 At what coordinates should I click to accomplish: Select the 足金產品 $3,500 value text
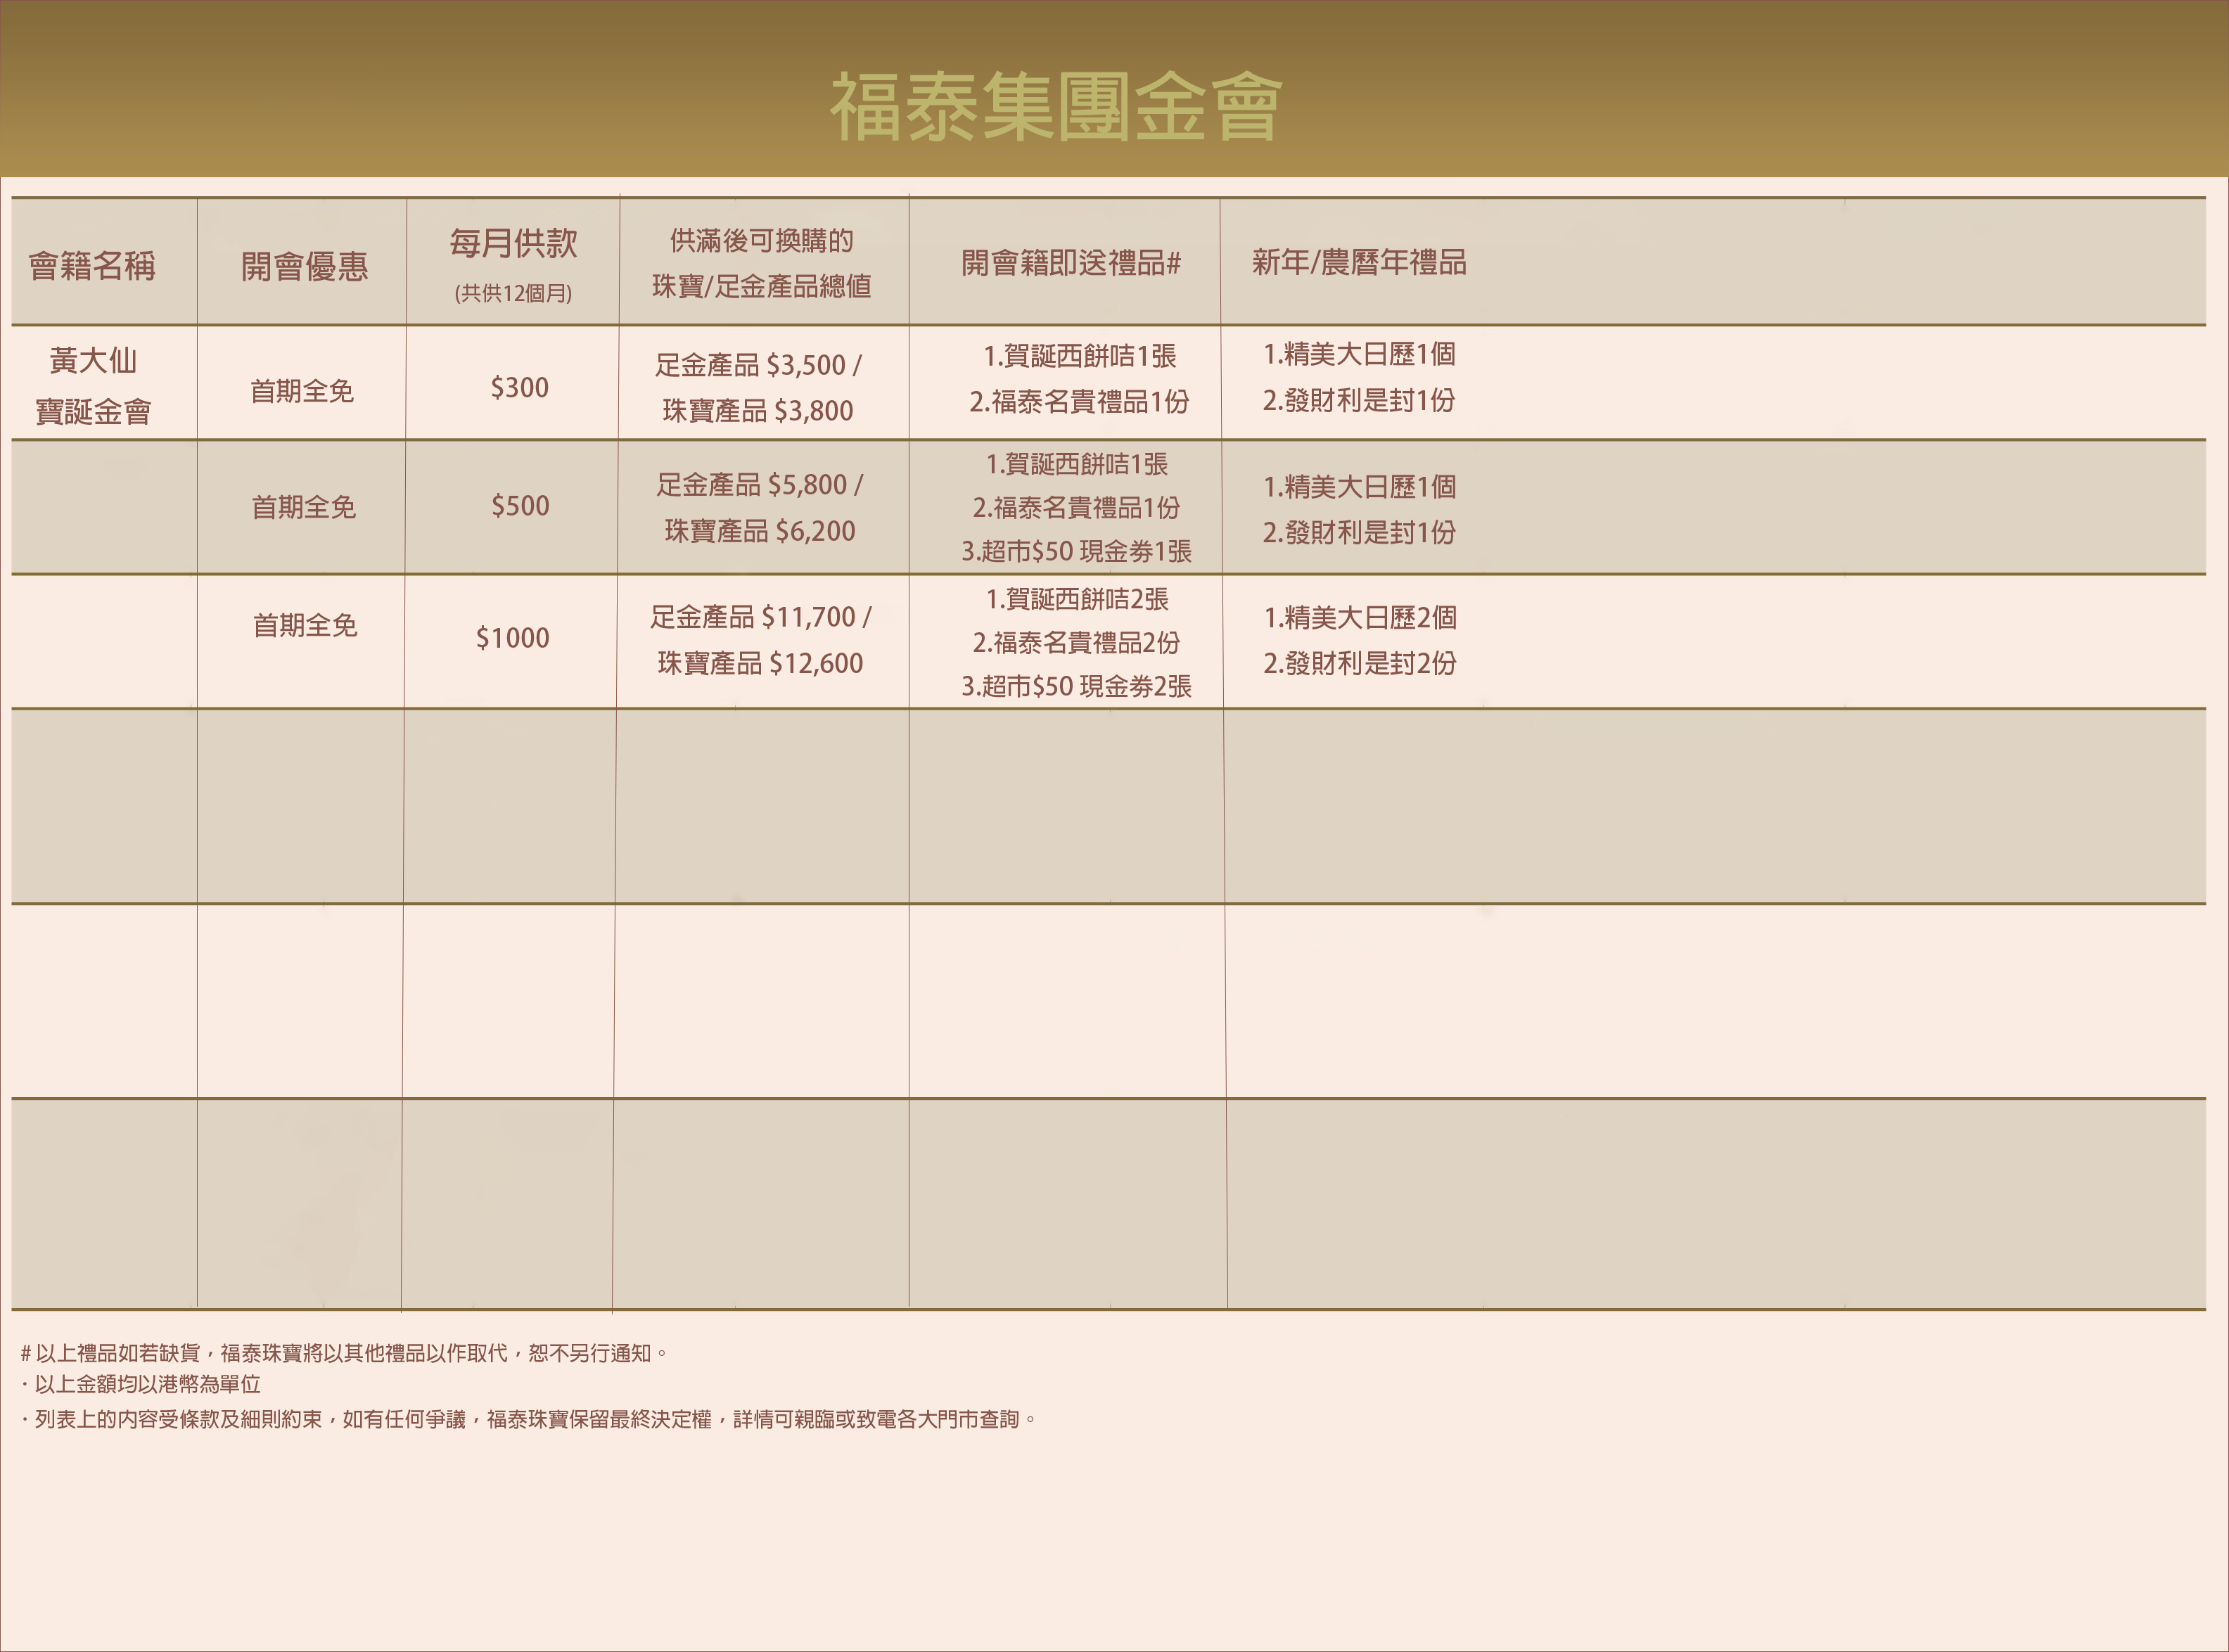pyautogui.click(x=757, y=365)
